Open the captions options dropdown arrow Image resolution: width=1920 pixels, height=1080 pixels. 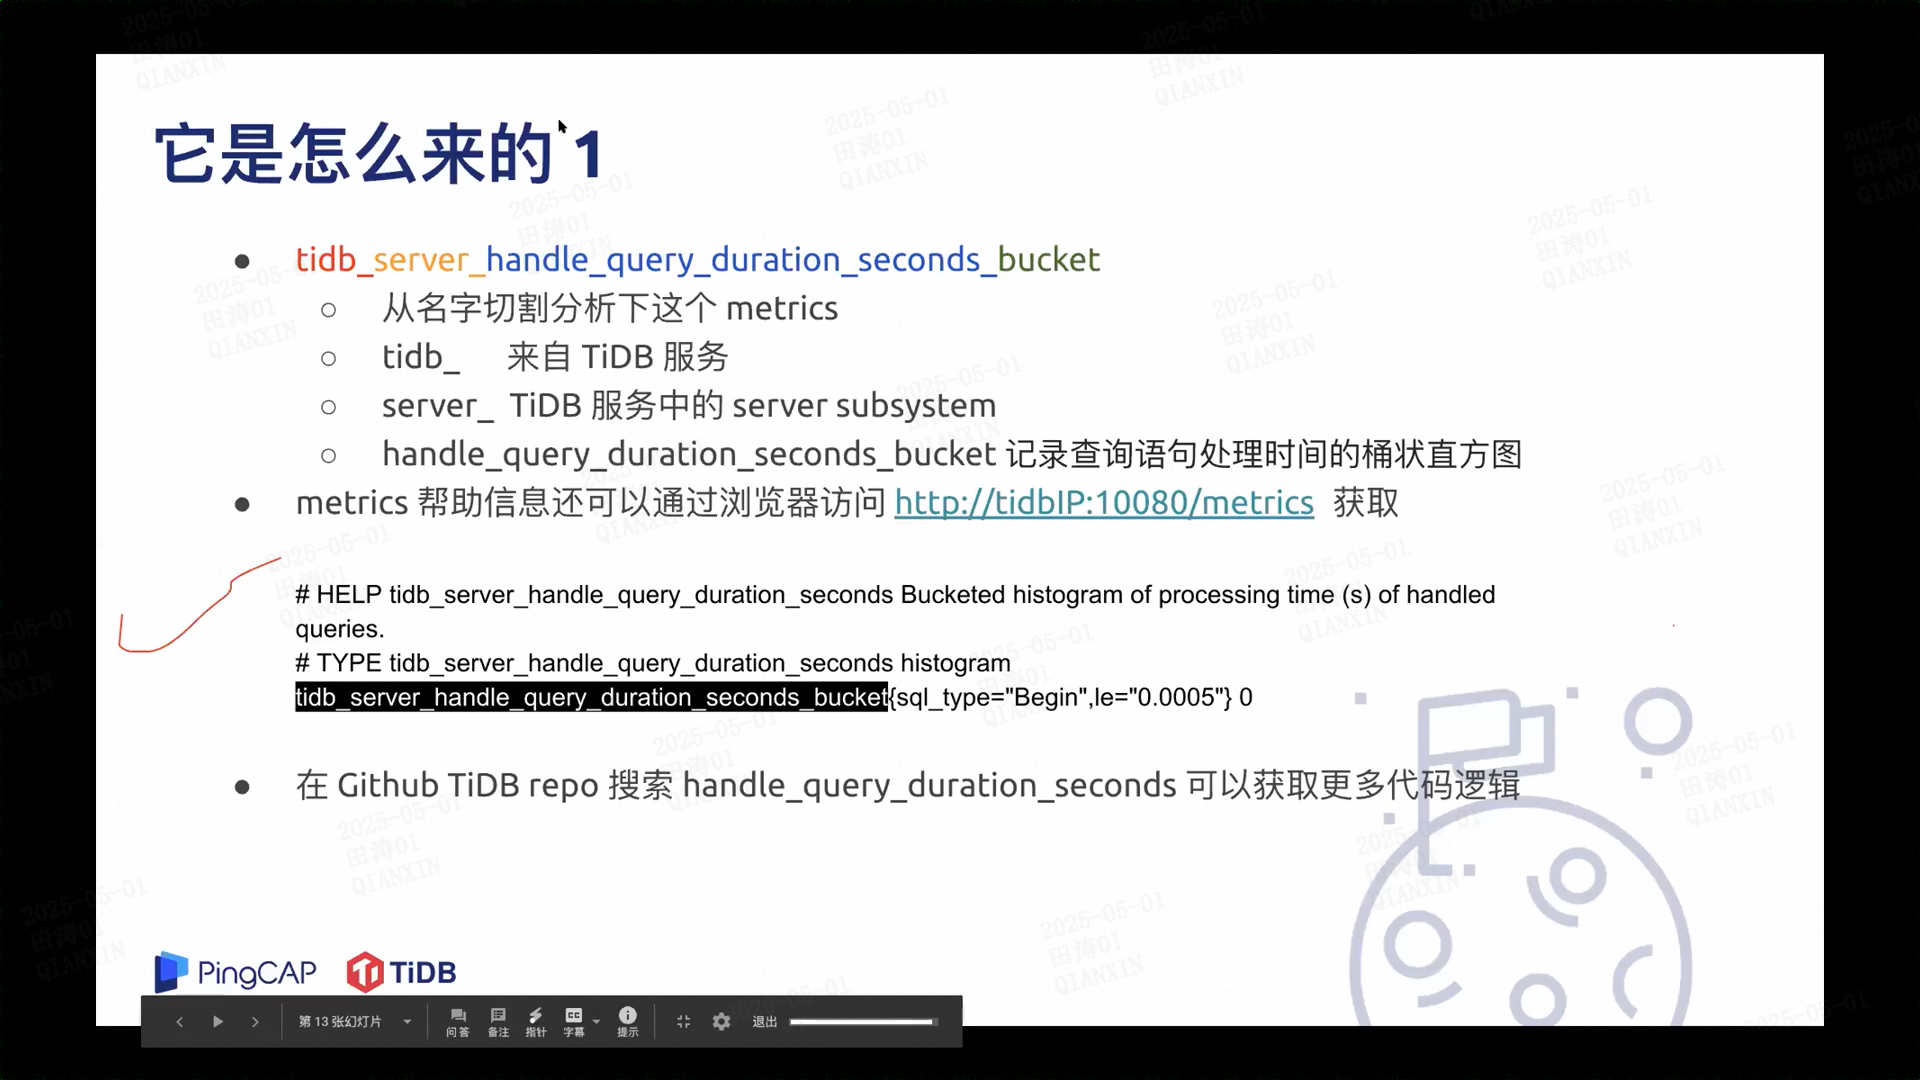[597, 1022]
